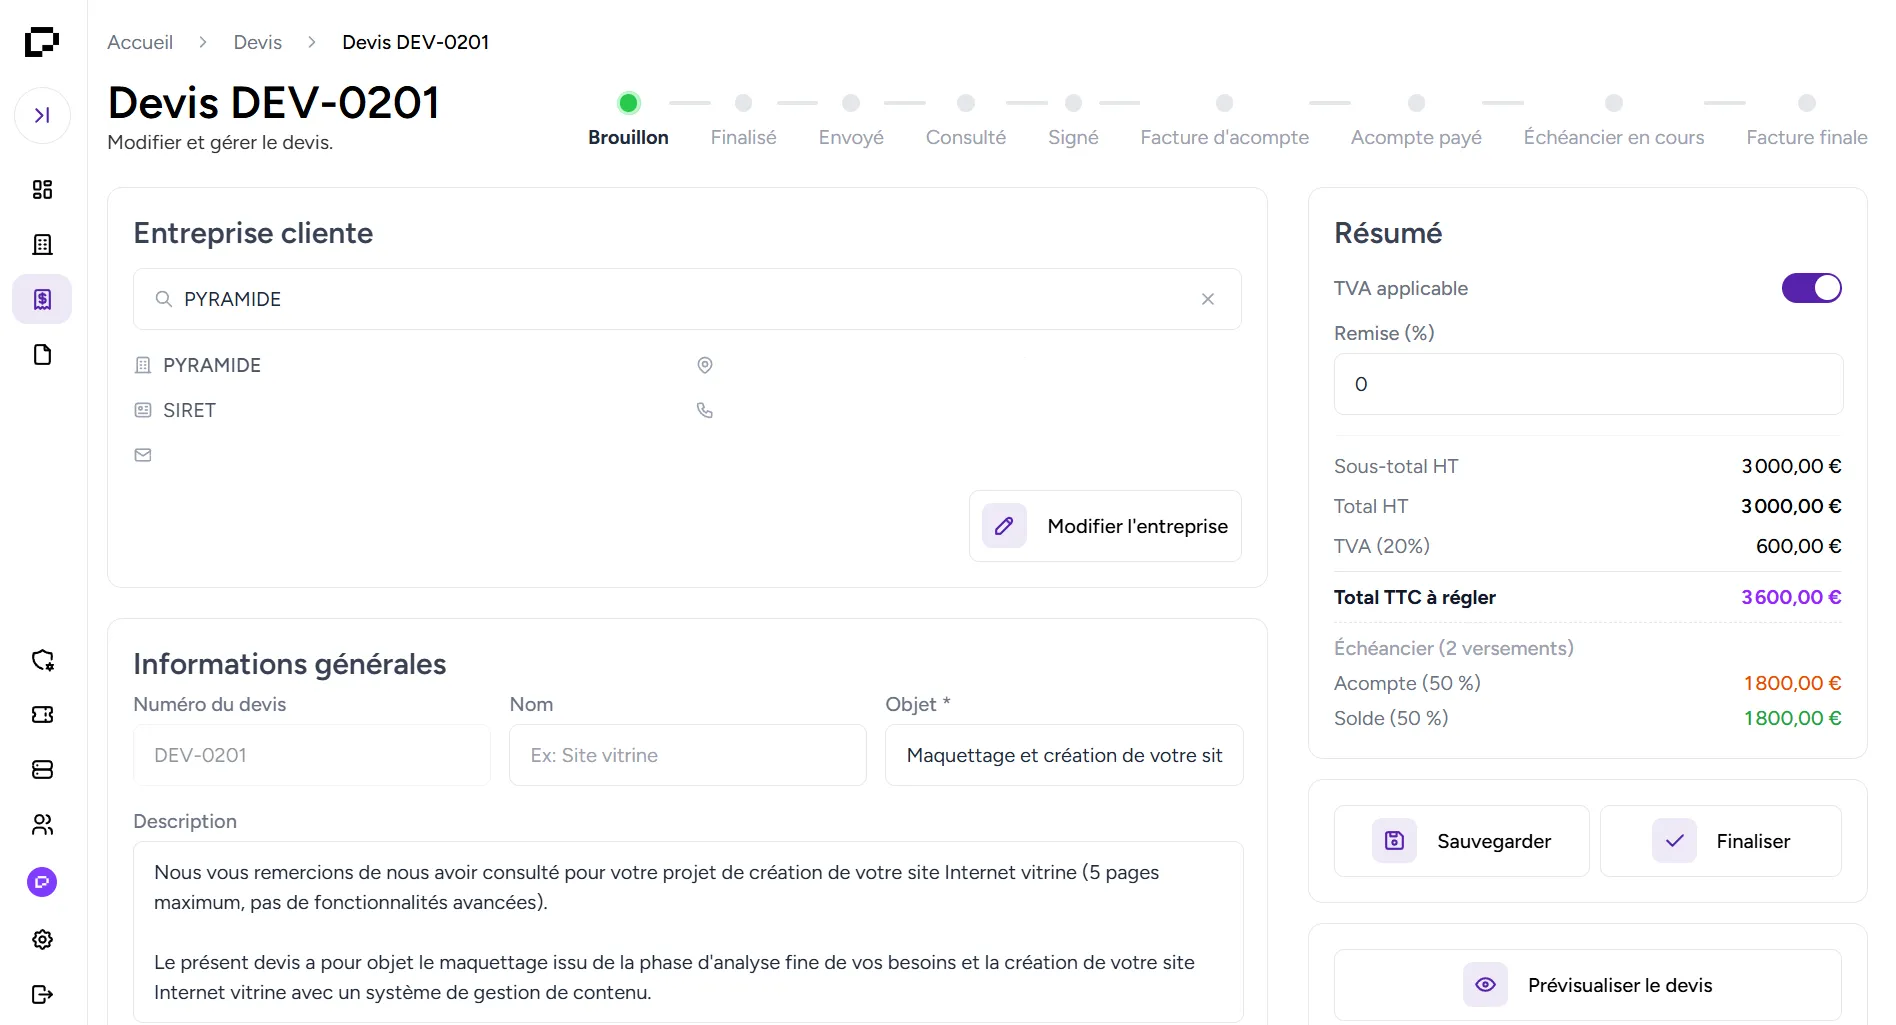The image size is (1896, 1025).
Task: Open the companies building icon in sidebar
Action: click(42, 245)
